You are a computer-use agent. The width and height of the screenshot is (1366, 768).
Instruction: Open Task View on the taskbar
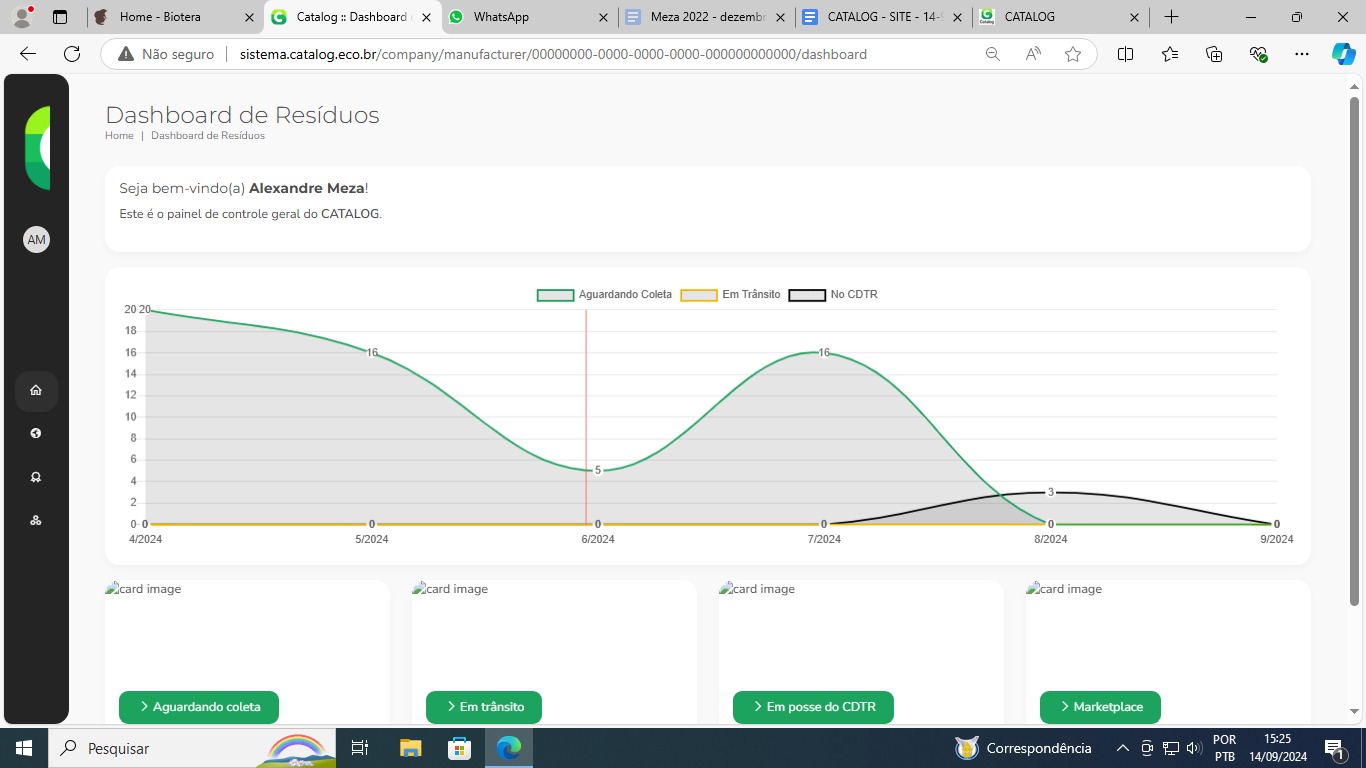[x=360, y=748]
